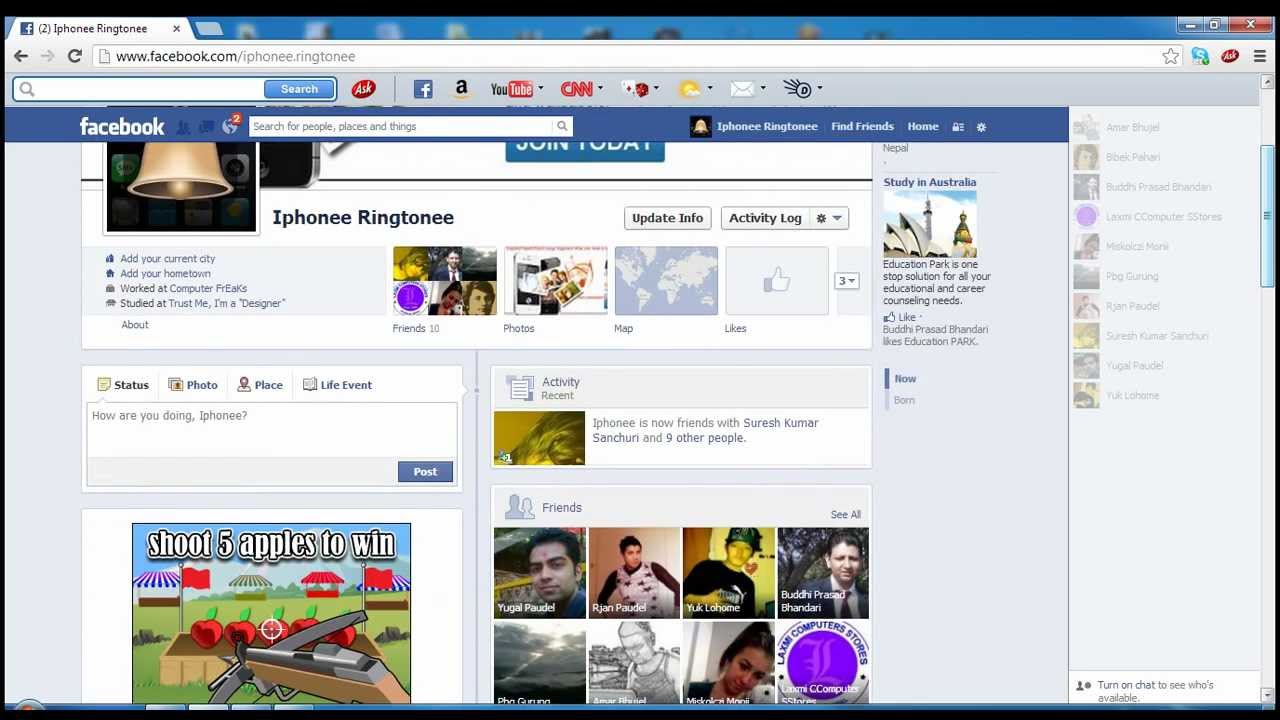Expand the YouTube toolbar dropdown arrow
This screenshot has width=1280, height=720.
click(541, 88)
